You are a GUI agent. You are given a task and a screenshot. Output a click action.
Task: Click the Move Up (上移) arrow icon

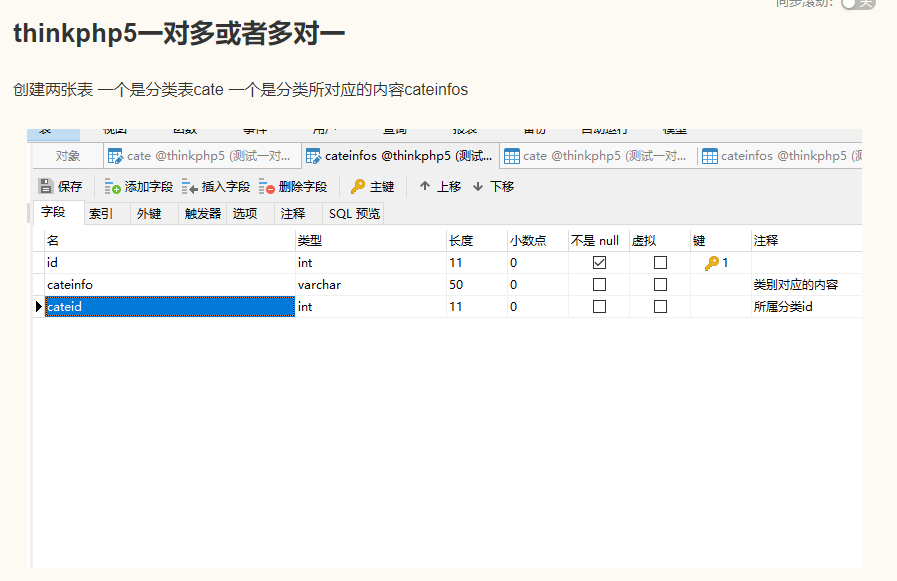coord(424,186)
